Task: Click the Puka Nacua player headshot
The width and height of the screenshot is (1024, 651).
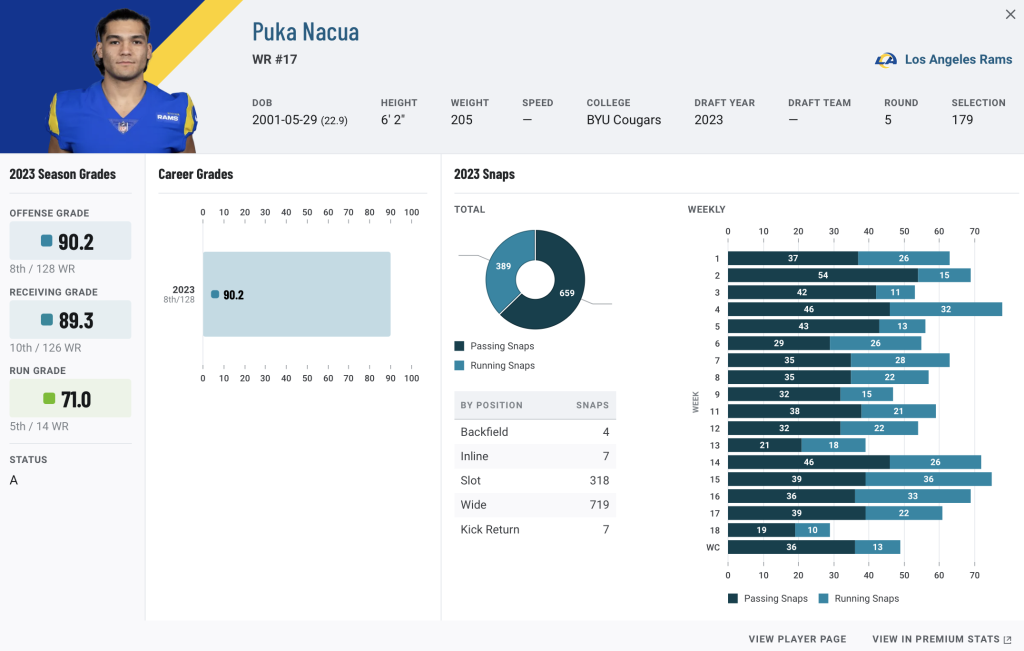Action: 122,80
